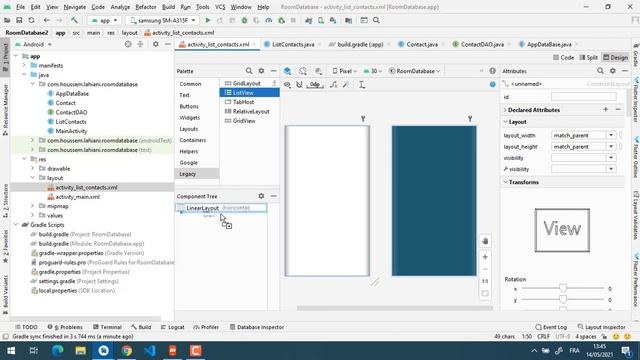
Task: Collapse the Transforms section
Action: click(505, 182)
